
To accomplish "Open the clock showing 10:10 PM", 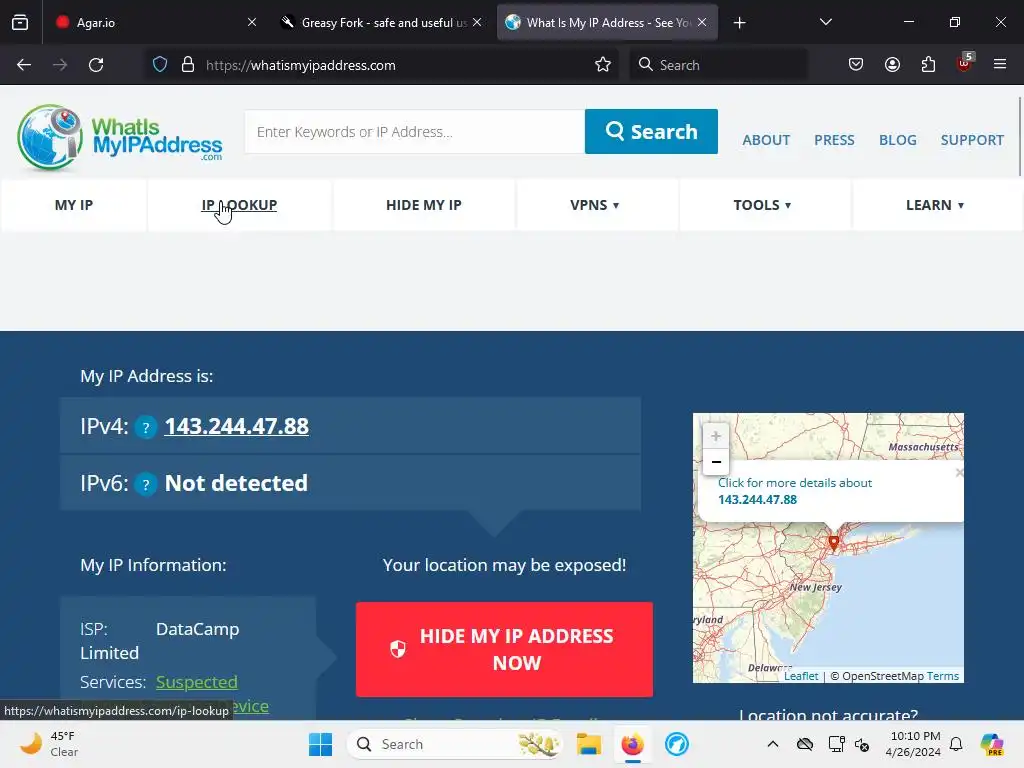I will (913, 744).
